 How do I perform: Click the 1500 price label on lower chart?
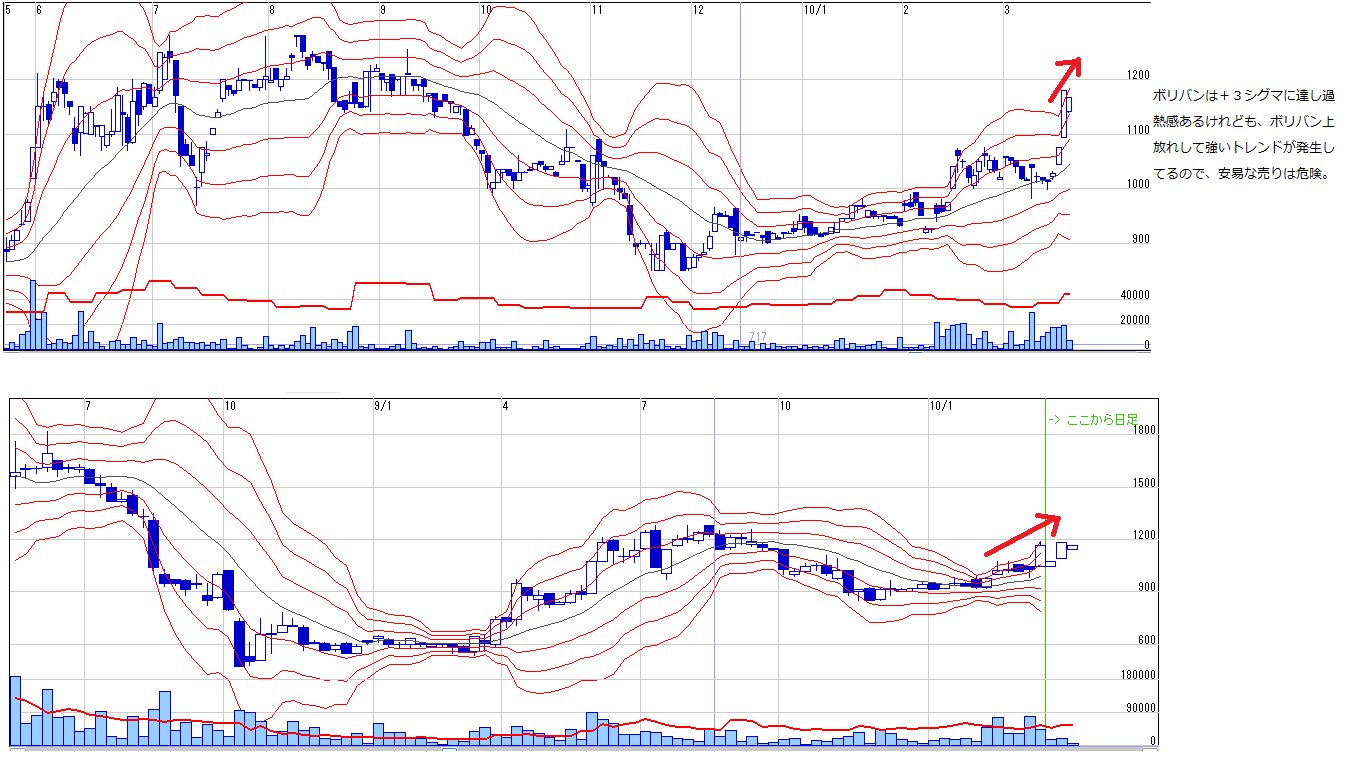coord(1145,483)
